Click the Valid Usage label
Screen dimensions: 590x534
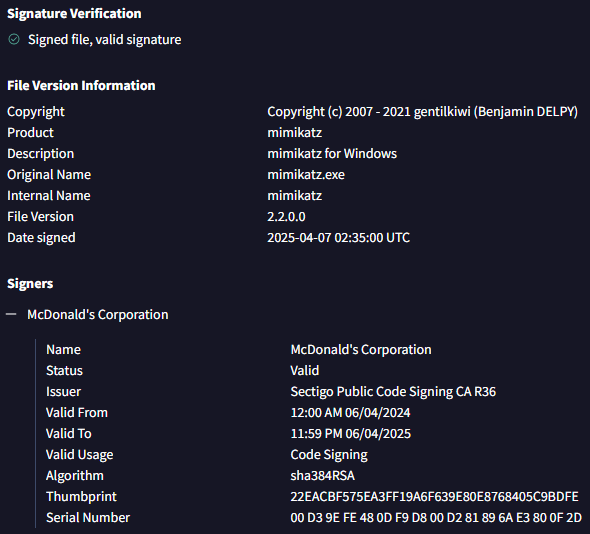pos(80,455)
